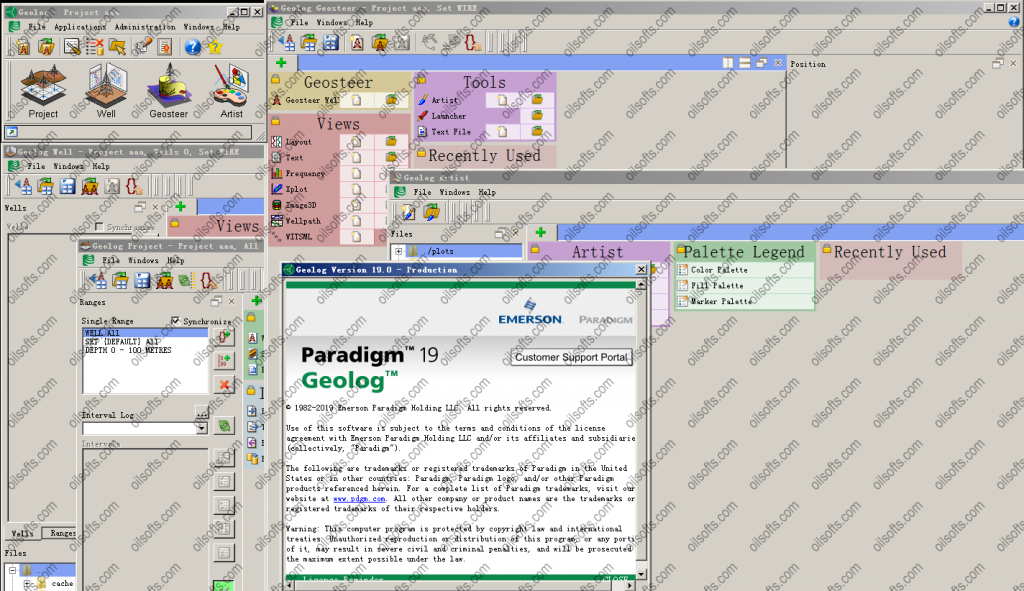This screenshot has height=591, width=1024.
Task: Click the Customer Support Portal button
Action: (x=571, y=357)
